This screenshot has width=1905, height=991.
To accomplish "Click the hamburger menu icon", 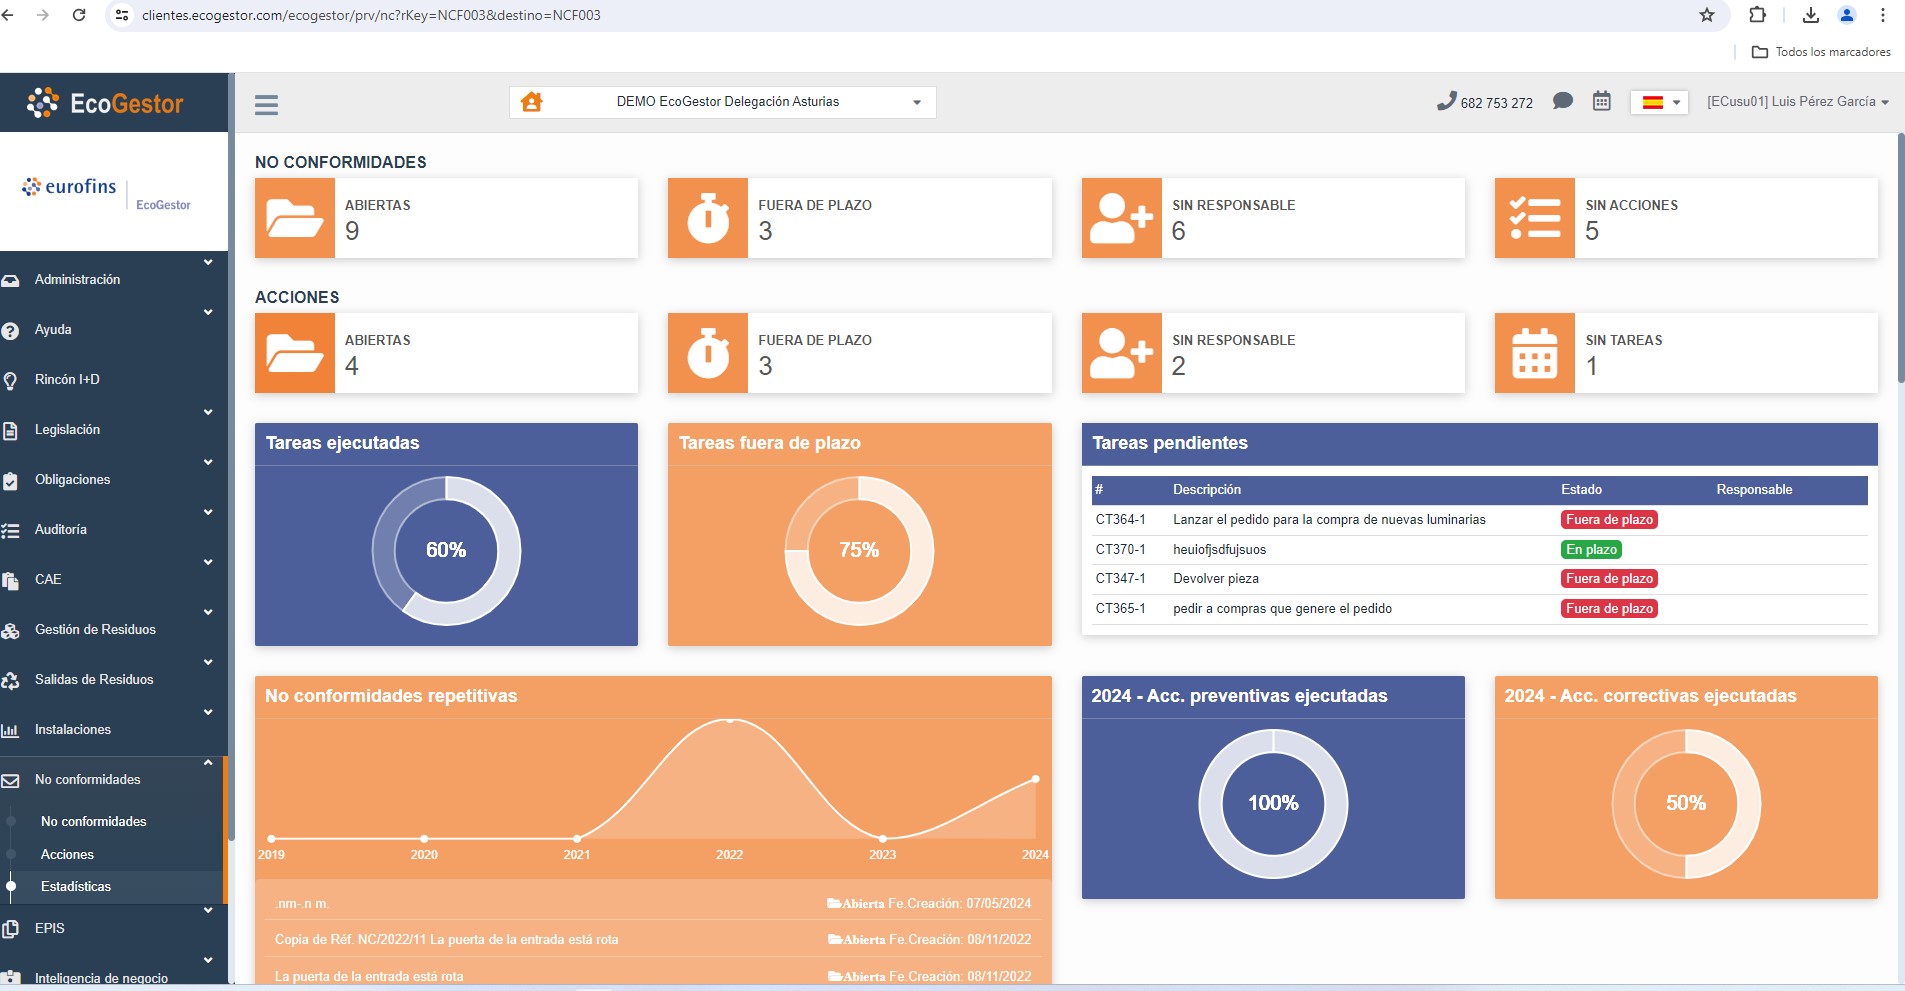I will [266, 104].
